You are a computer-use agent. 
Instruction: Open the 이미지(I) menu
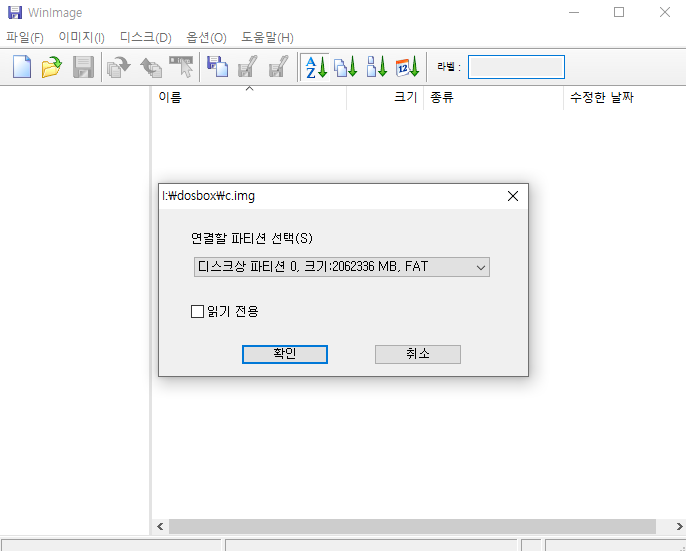[81, 38]
